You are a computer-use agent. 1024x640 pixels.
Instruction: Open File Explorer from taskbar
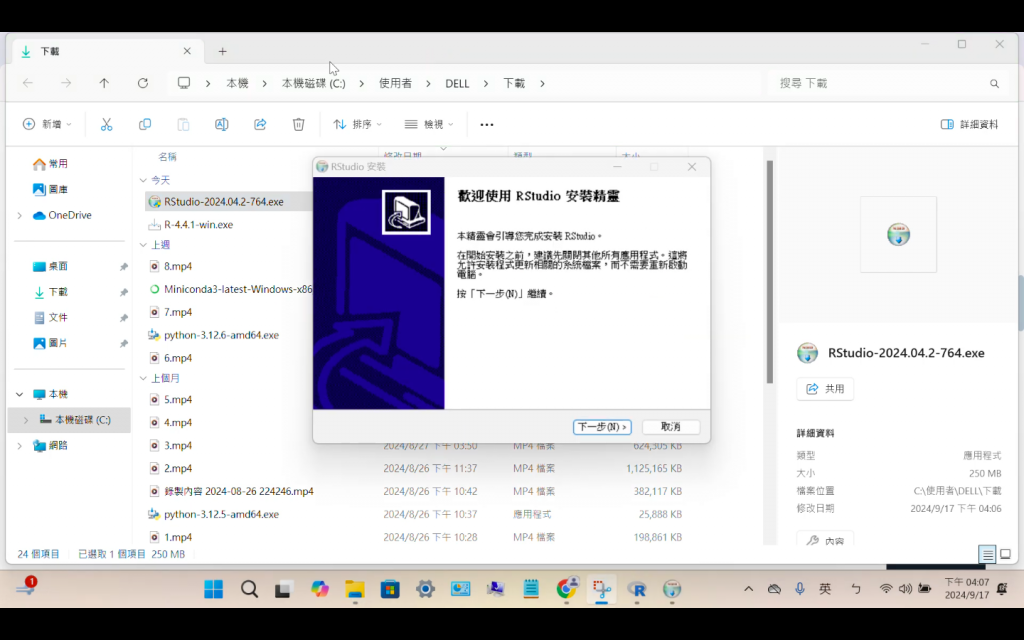[x=355, y=589]
